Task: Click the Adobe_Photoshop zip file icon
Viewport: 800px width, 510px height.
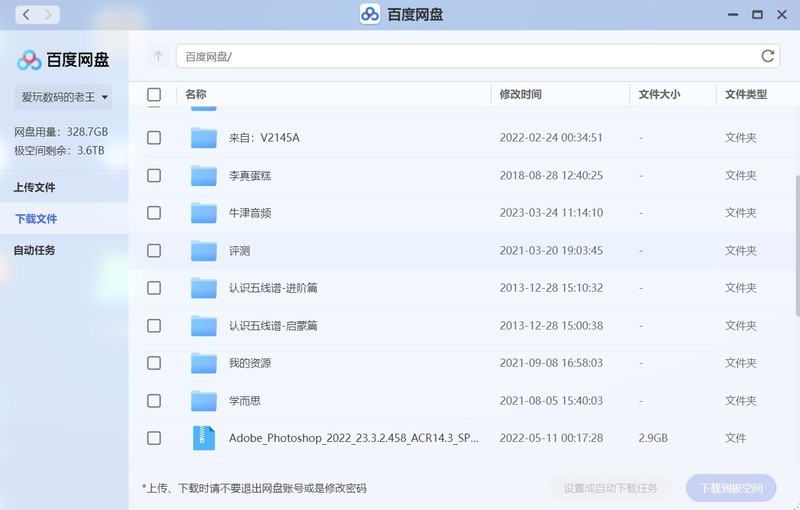Action: coord(204,438)
